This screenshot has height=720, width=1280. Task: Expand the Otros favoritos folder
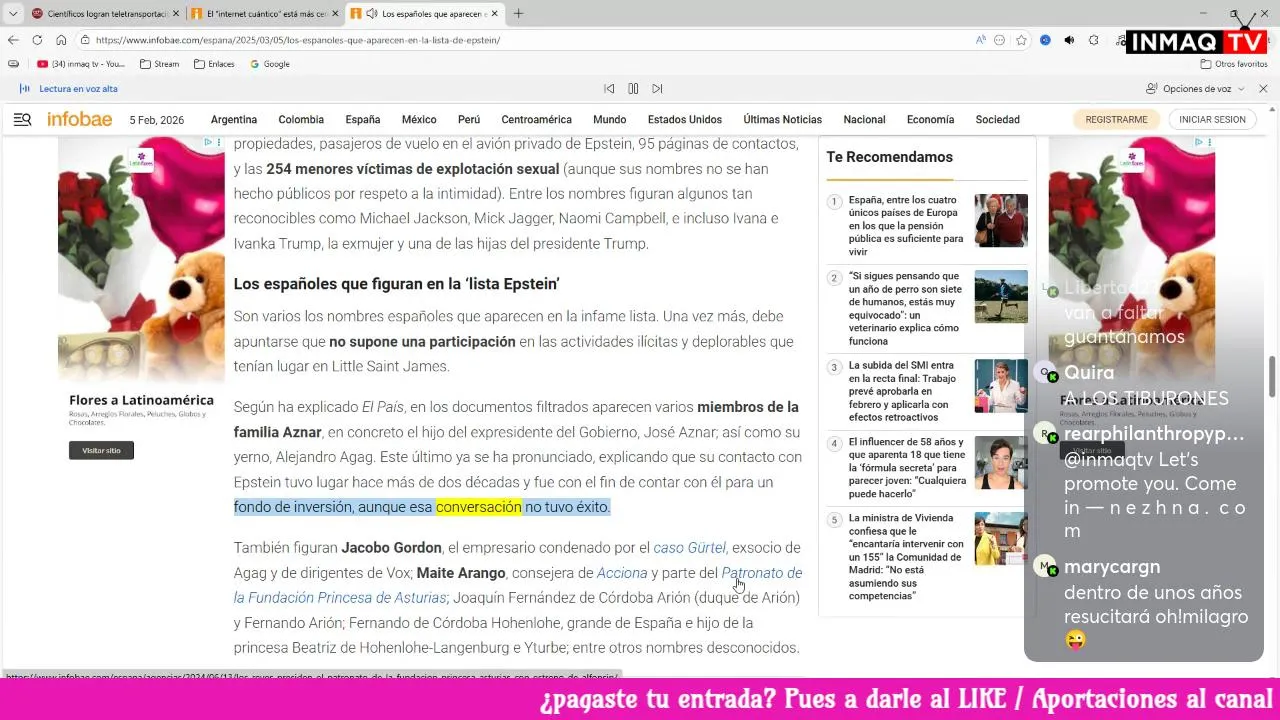(1235, 64)
